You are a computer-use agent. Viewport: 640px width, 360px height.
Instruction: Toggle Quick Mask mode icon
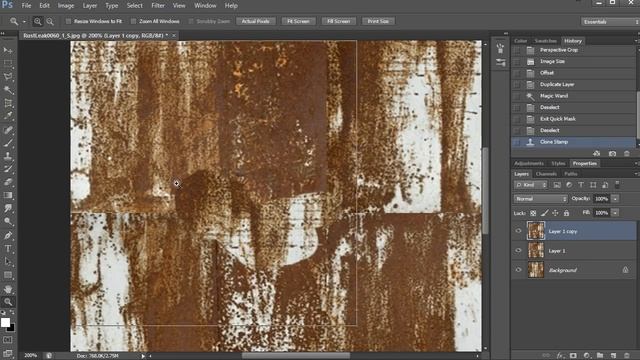coord(8,340)
